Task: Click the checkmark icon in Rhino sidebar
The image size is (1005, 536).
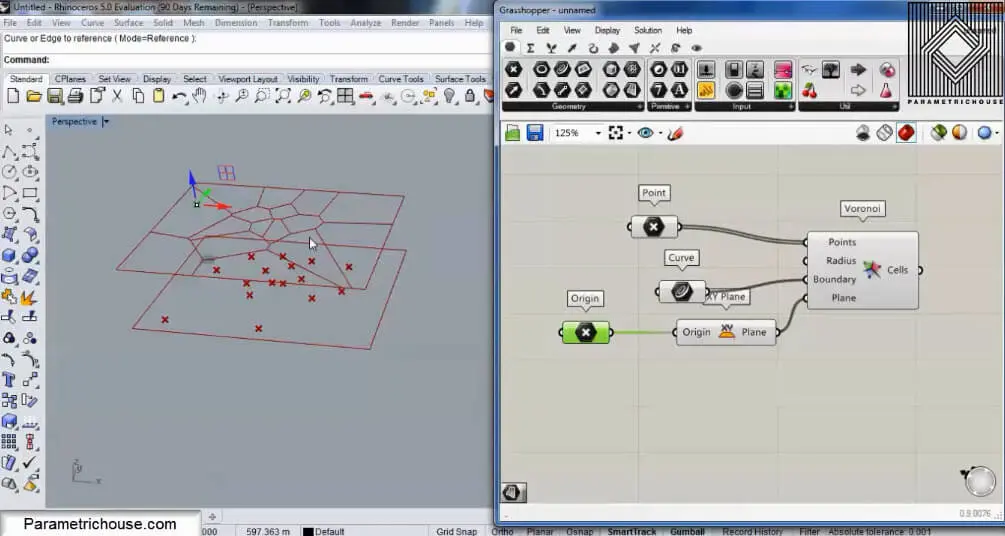Action: 30,462
